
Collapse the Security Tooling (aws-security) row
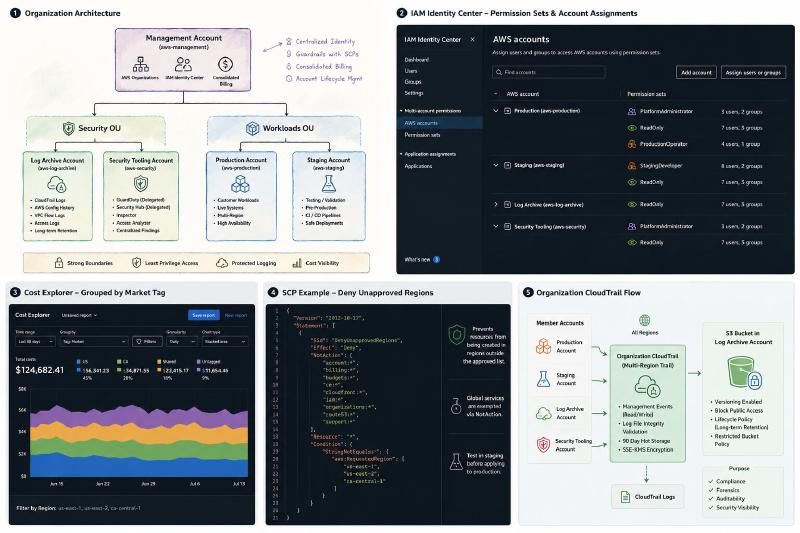(x=495, y=226)
